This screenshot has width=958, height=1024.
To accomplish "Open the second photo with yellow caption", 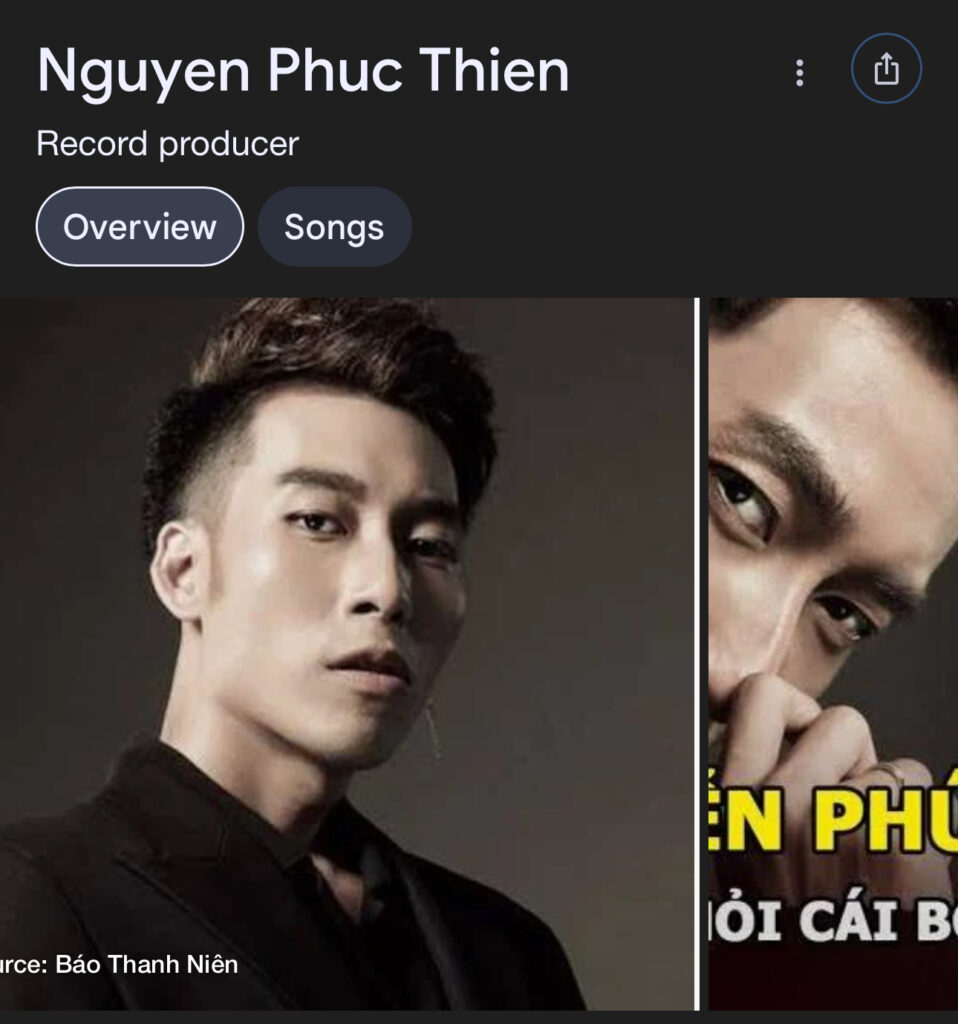I will click(833, 653).
